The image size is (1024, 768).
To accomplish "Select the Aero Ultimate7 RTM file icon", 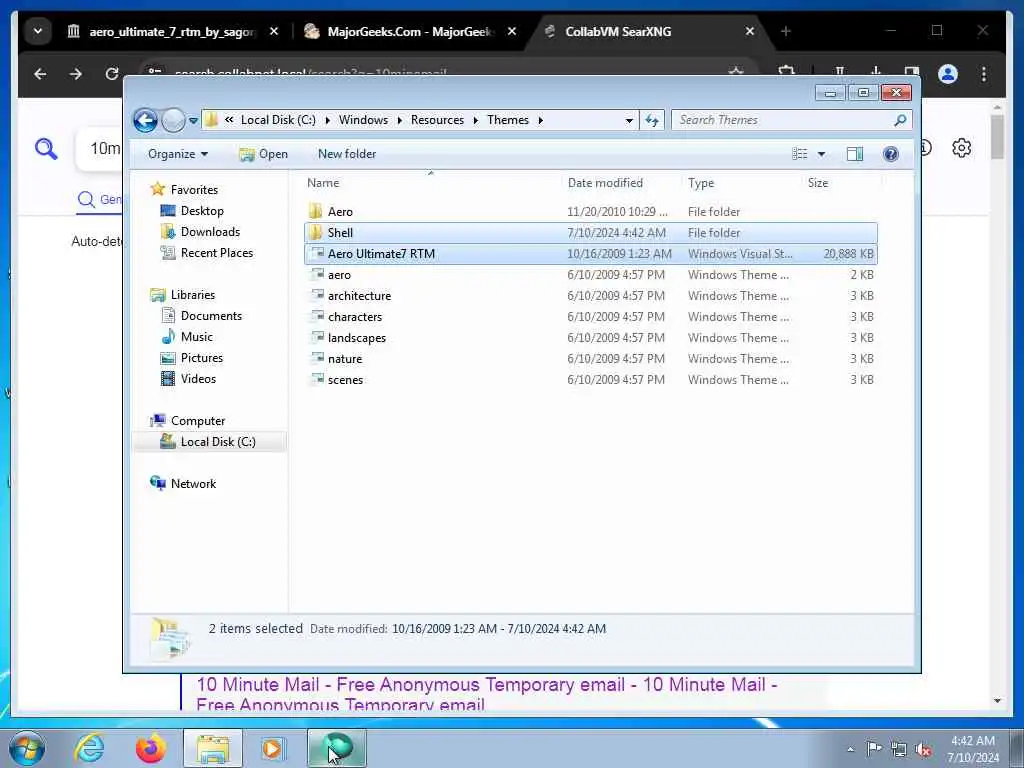I will click(x=317, y=253).
